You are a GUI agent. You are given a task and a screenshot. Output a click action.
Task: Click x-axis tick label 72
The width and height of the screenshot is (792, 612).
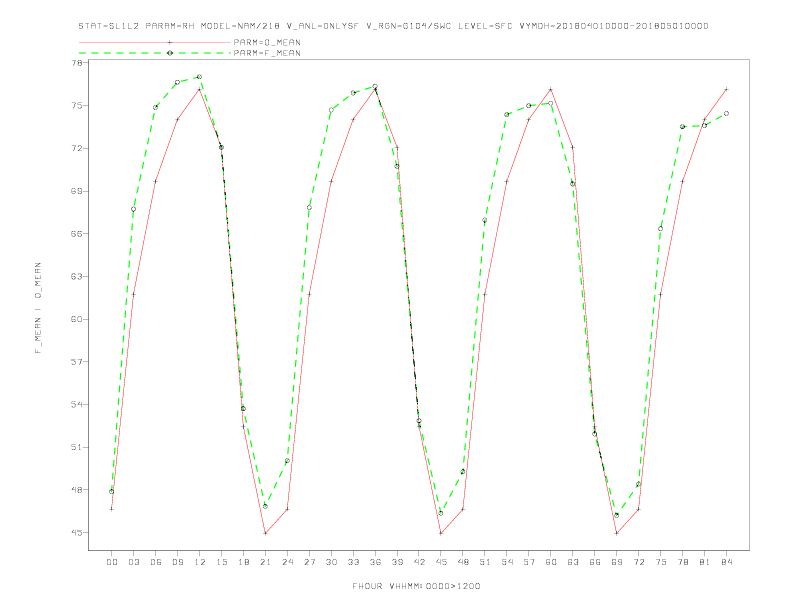(x=639, y=562)
